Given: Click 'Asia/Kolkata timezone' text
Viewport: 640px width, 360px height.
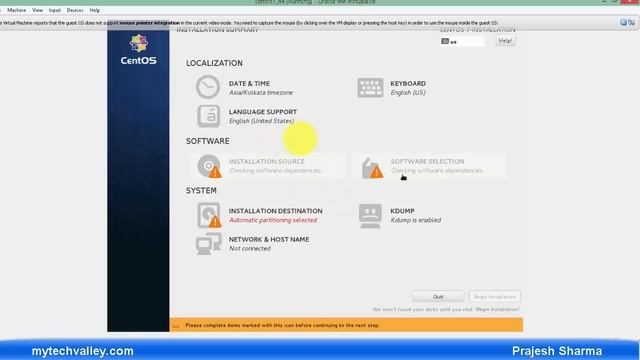Looking at the screenshot, I should pyautogui.click(x=261, y=93).
